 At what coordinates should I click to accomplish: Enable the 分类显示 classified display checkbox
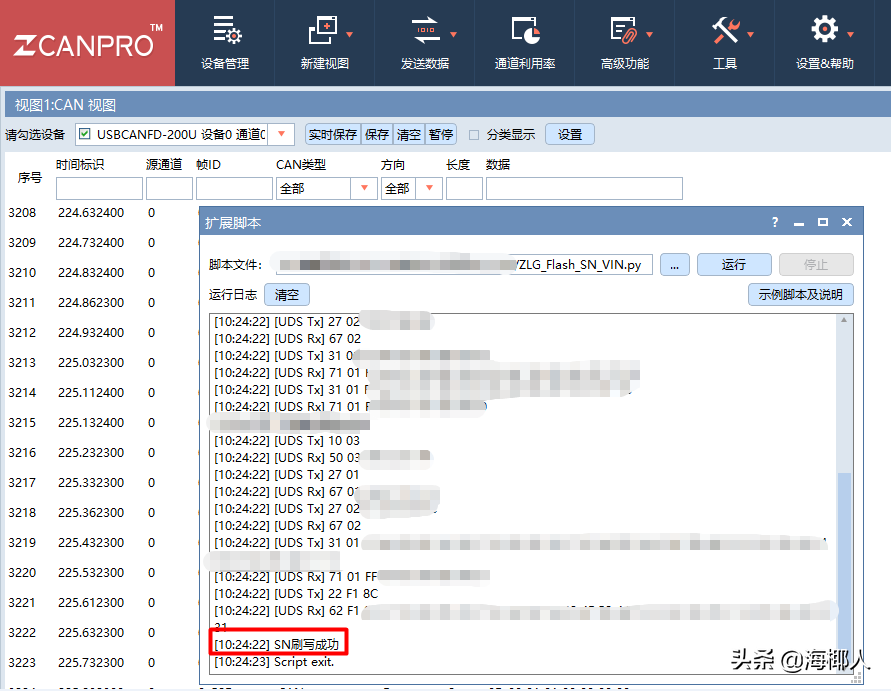[x=475, y=133]
